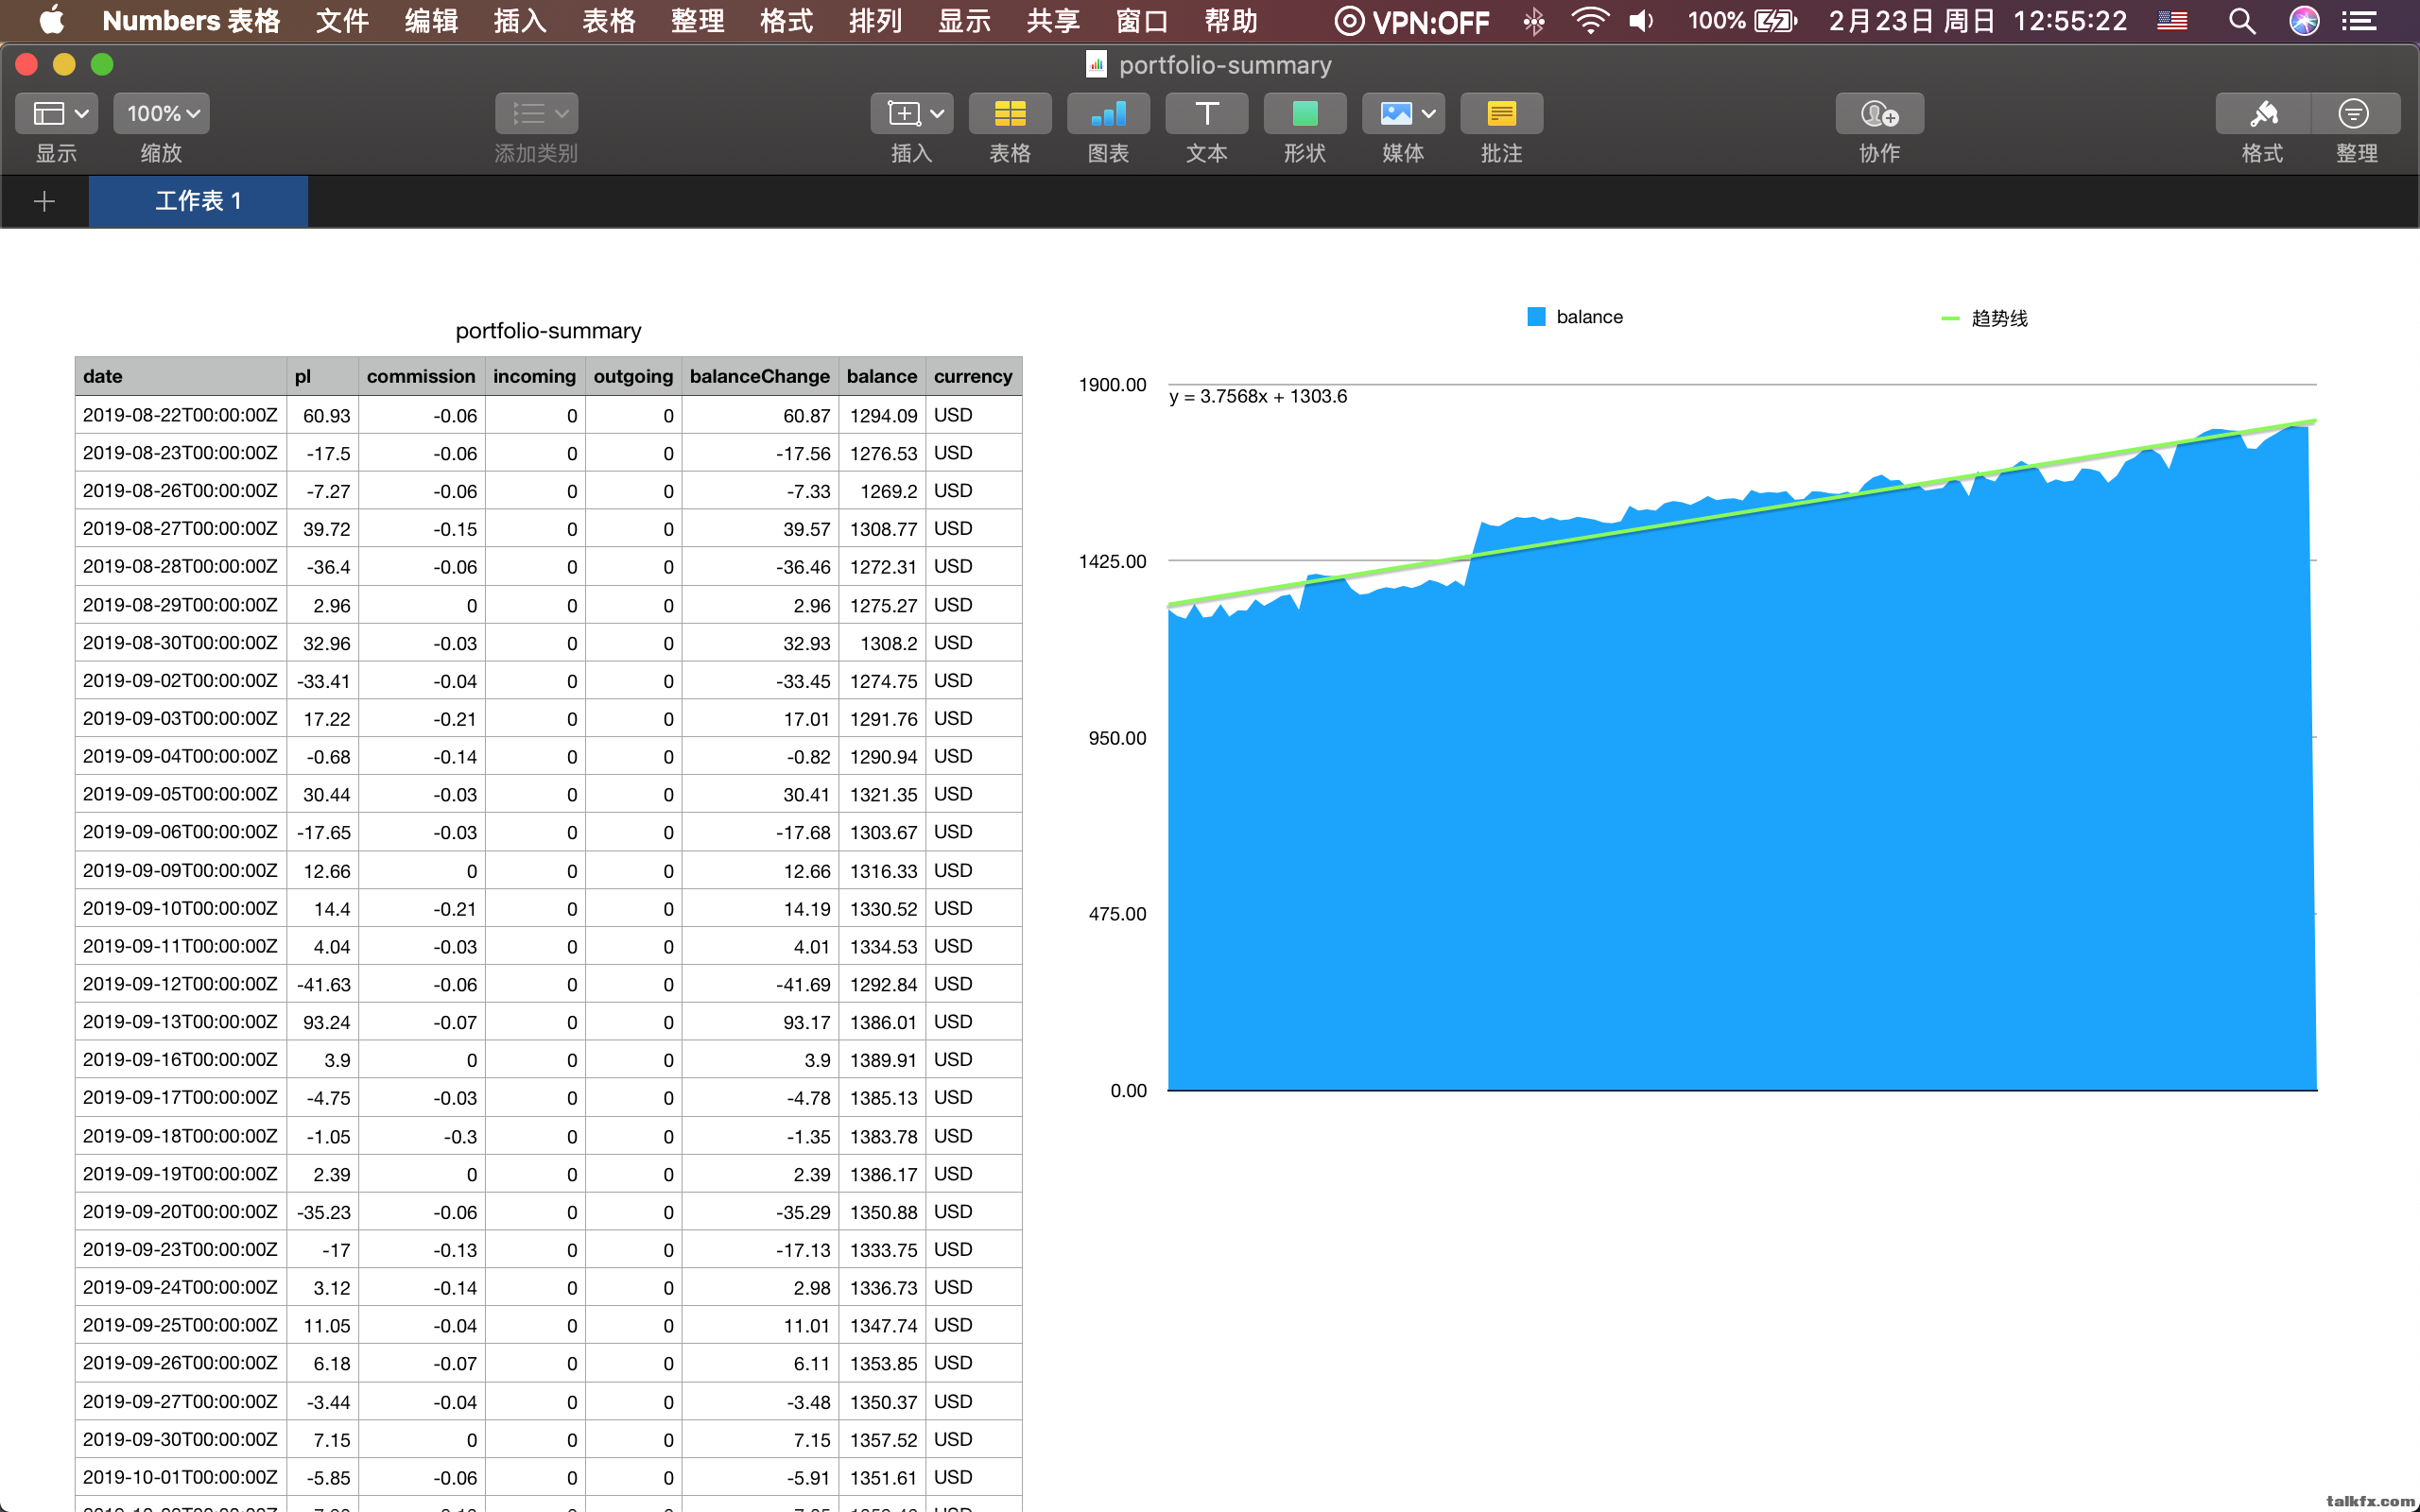Click the Bluetooth menu bar icon
The width and height of the screenshot is (2420, 1512).
pos(1534,21)
